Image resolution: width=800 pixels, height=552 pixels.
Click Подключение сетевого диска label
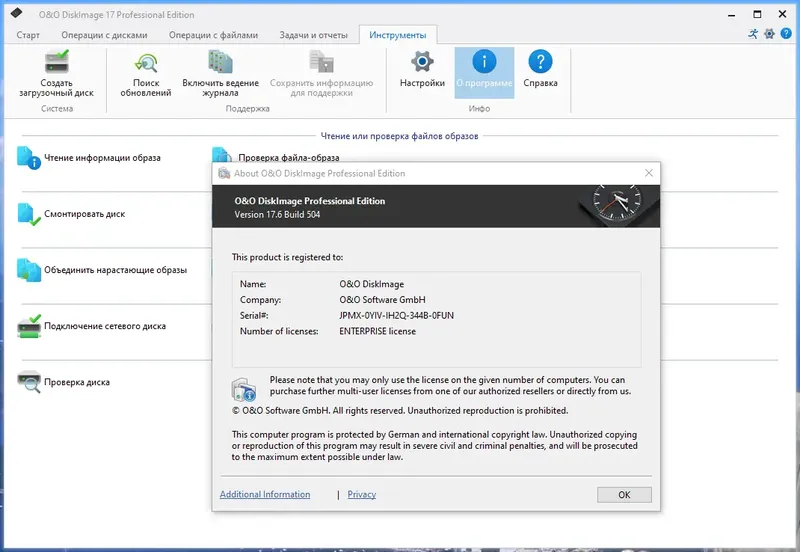coord(105,326)
